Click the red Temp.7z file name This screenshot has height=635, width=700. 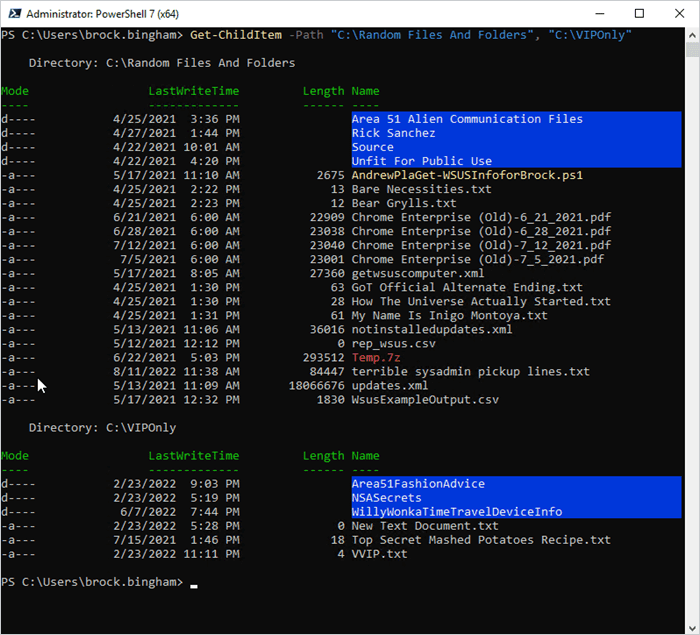coord(376,358)
